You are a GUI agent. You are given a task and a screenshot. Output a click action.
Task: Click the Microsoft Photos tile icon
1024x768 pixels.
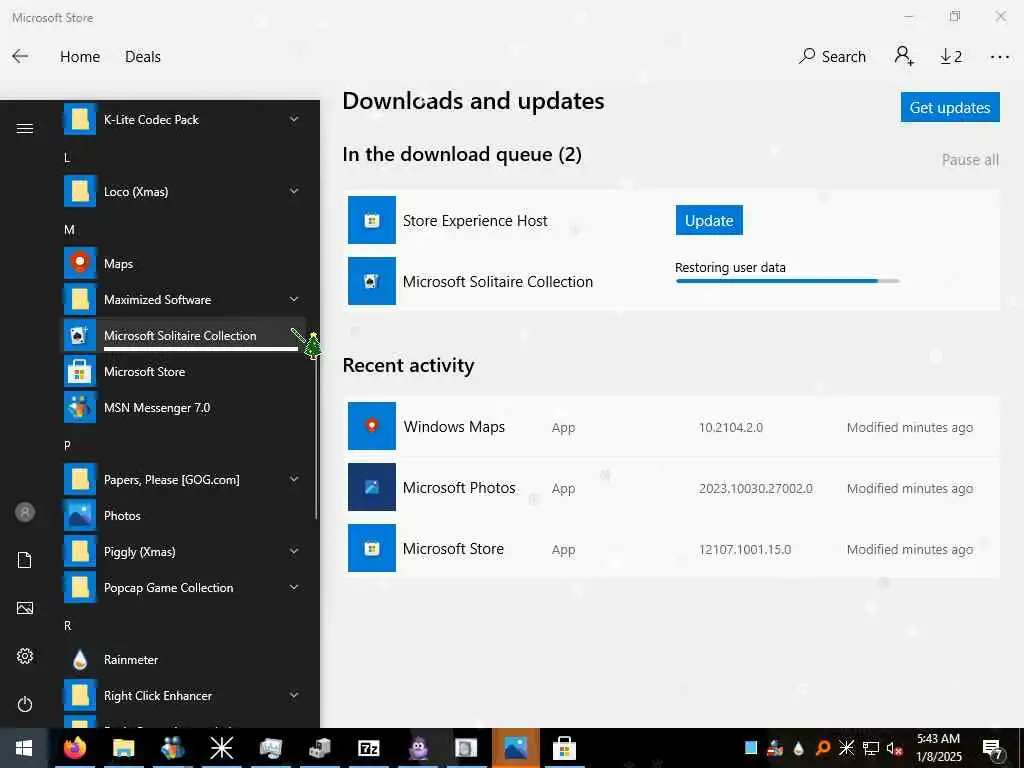(372, 487)
